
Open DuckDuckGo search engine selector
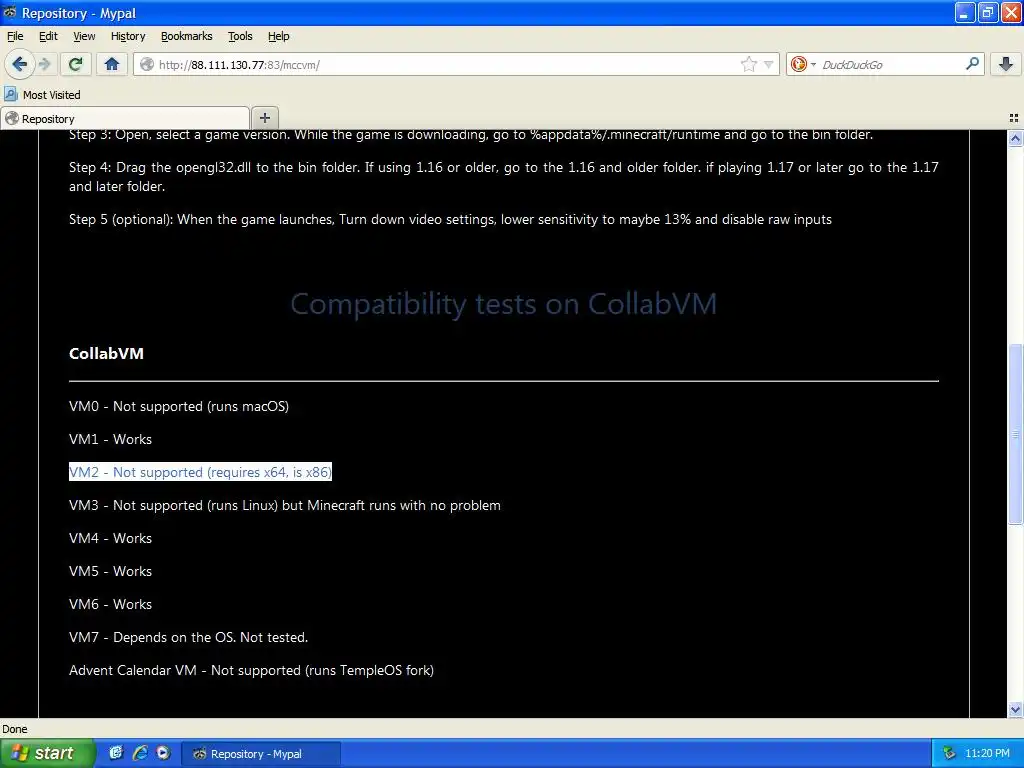click(x=803, y=64)
